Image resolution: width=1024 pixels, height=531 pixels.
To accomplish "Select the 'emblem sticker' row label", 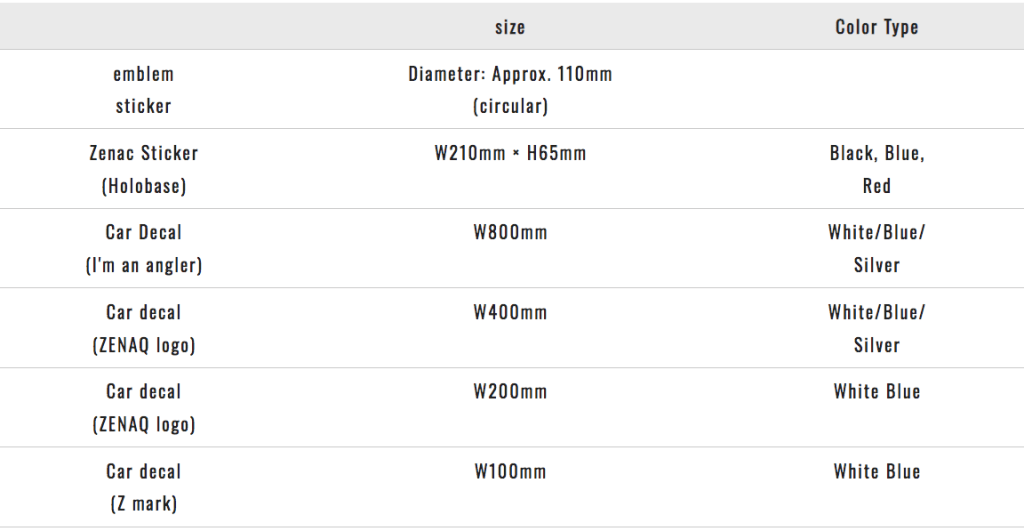I will [x=143, y=90].
